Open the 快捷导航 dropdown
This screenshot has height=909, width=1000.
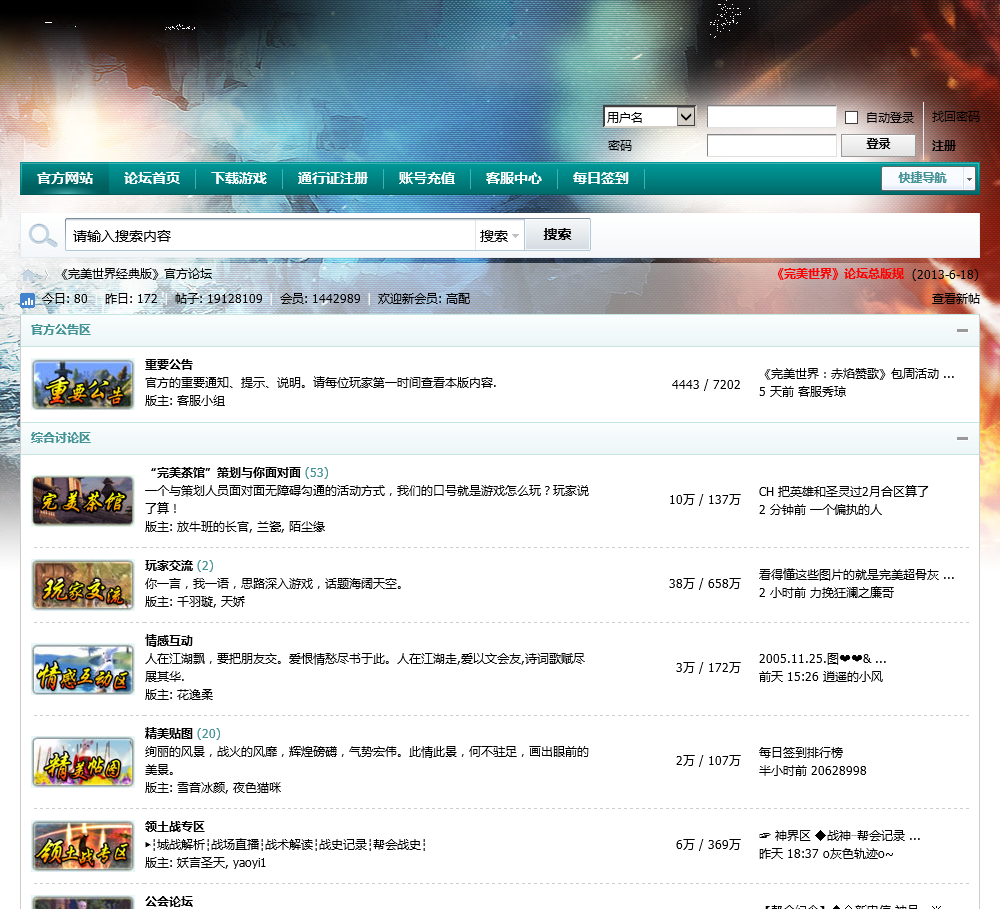[928, 178]
